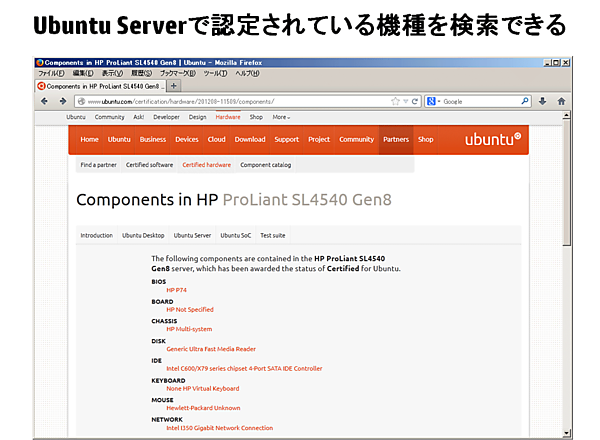Screen dimensions: 600x440
Task: Select the Test suite tab
Action: coord(273,235)
